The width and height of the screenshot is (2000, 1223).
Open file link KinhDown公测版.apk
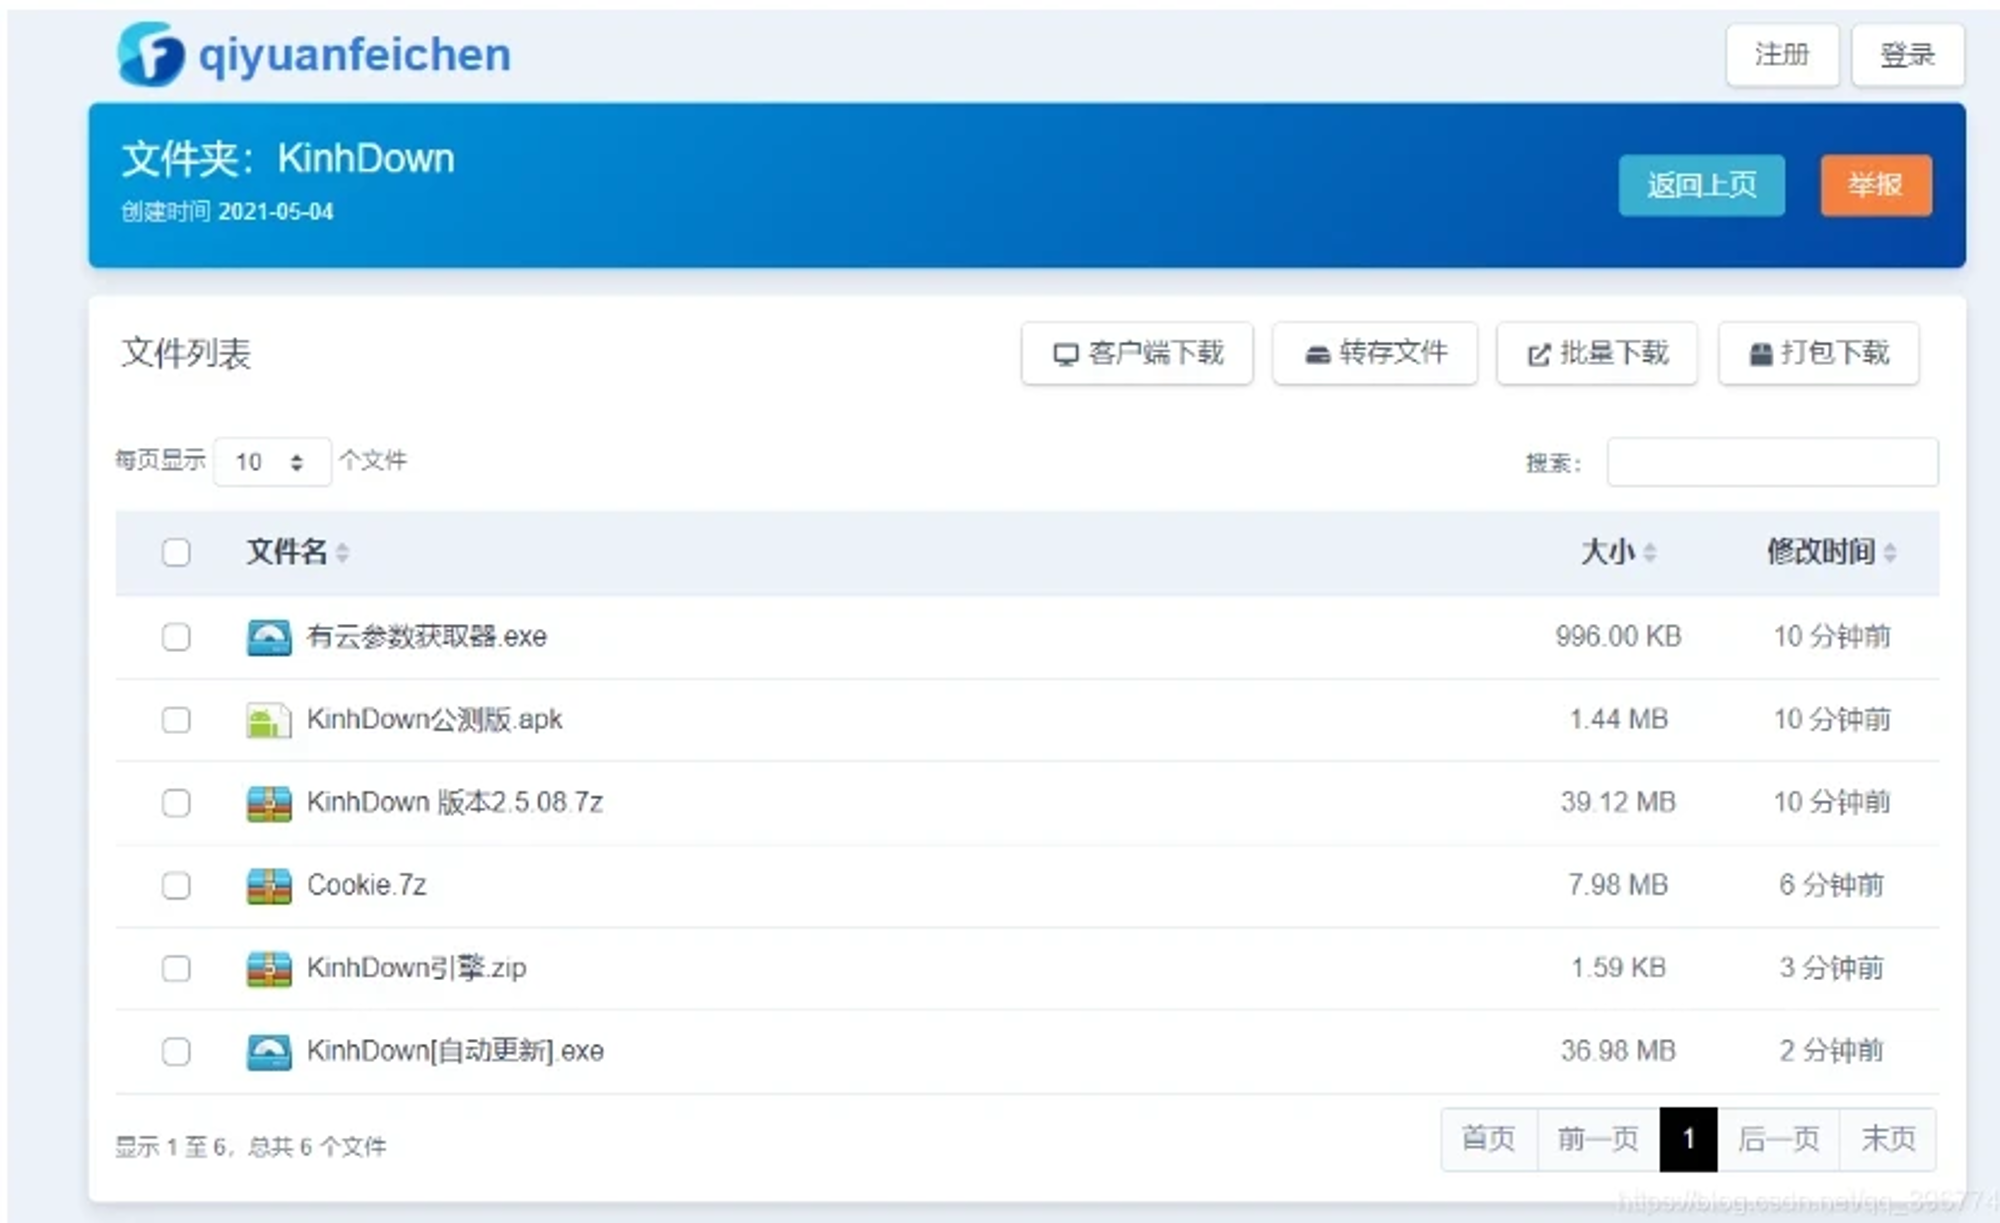(x=435, y=720)
